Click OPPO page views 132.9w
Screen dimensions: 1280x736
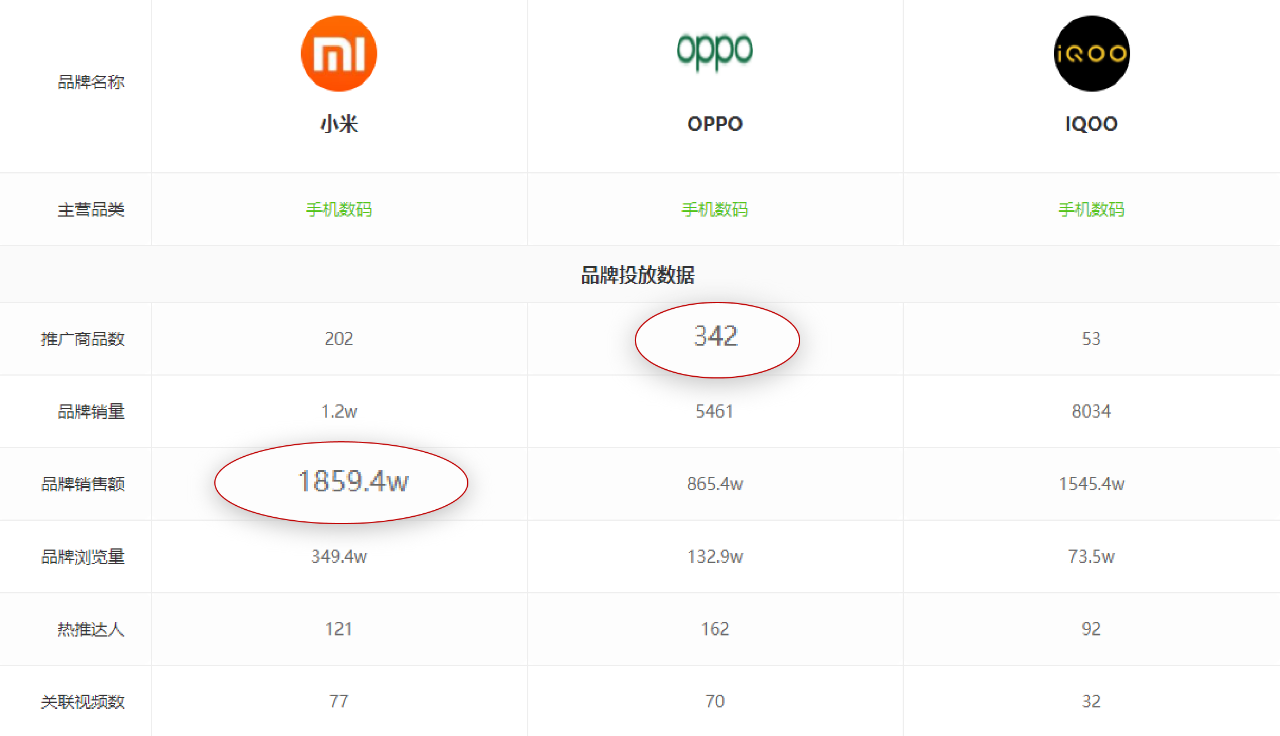click(x=715, y=557)
